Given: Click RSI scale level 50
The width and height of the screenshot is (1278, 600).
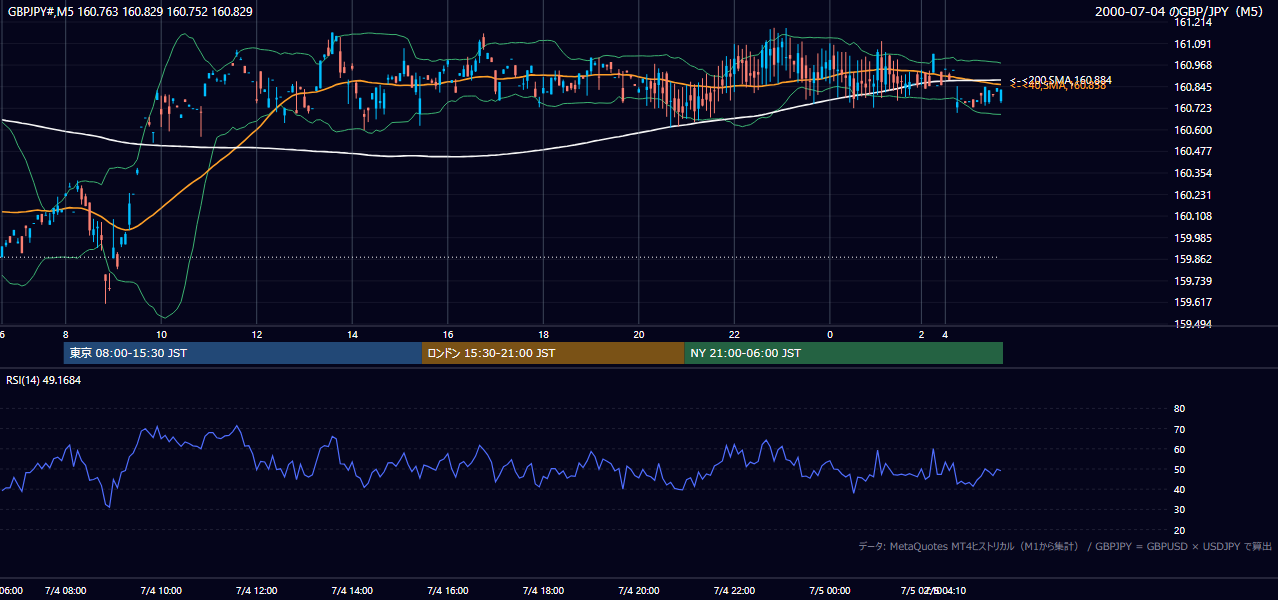Looking at the screenshot, I should [x=1179, y=469].
